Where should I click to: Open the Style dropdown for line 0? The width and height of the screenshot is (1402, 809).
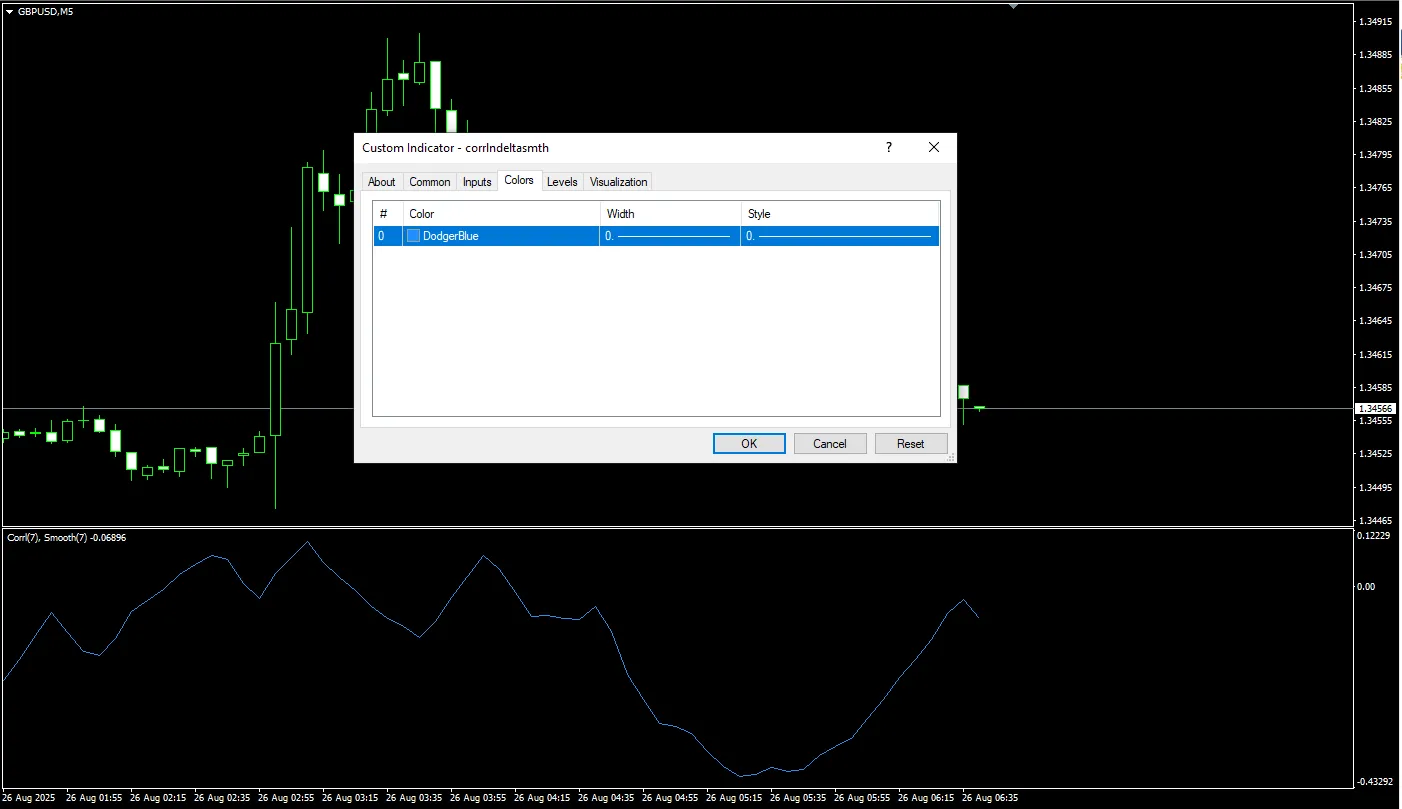click(x=839, y=236)
